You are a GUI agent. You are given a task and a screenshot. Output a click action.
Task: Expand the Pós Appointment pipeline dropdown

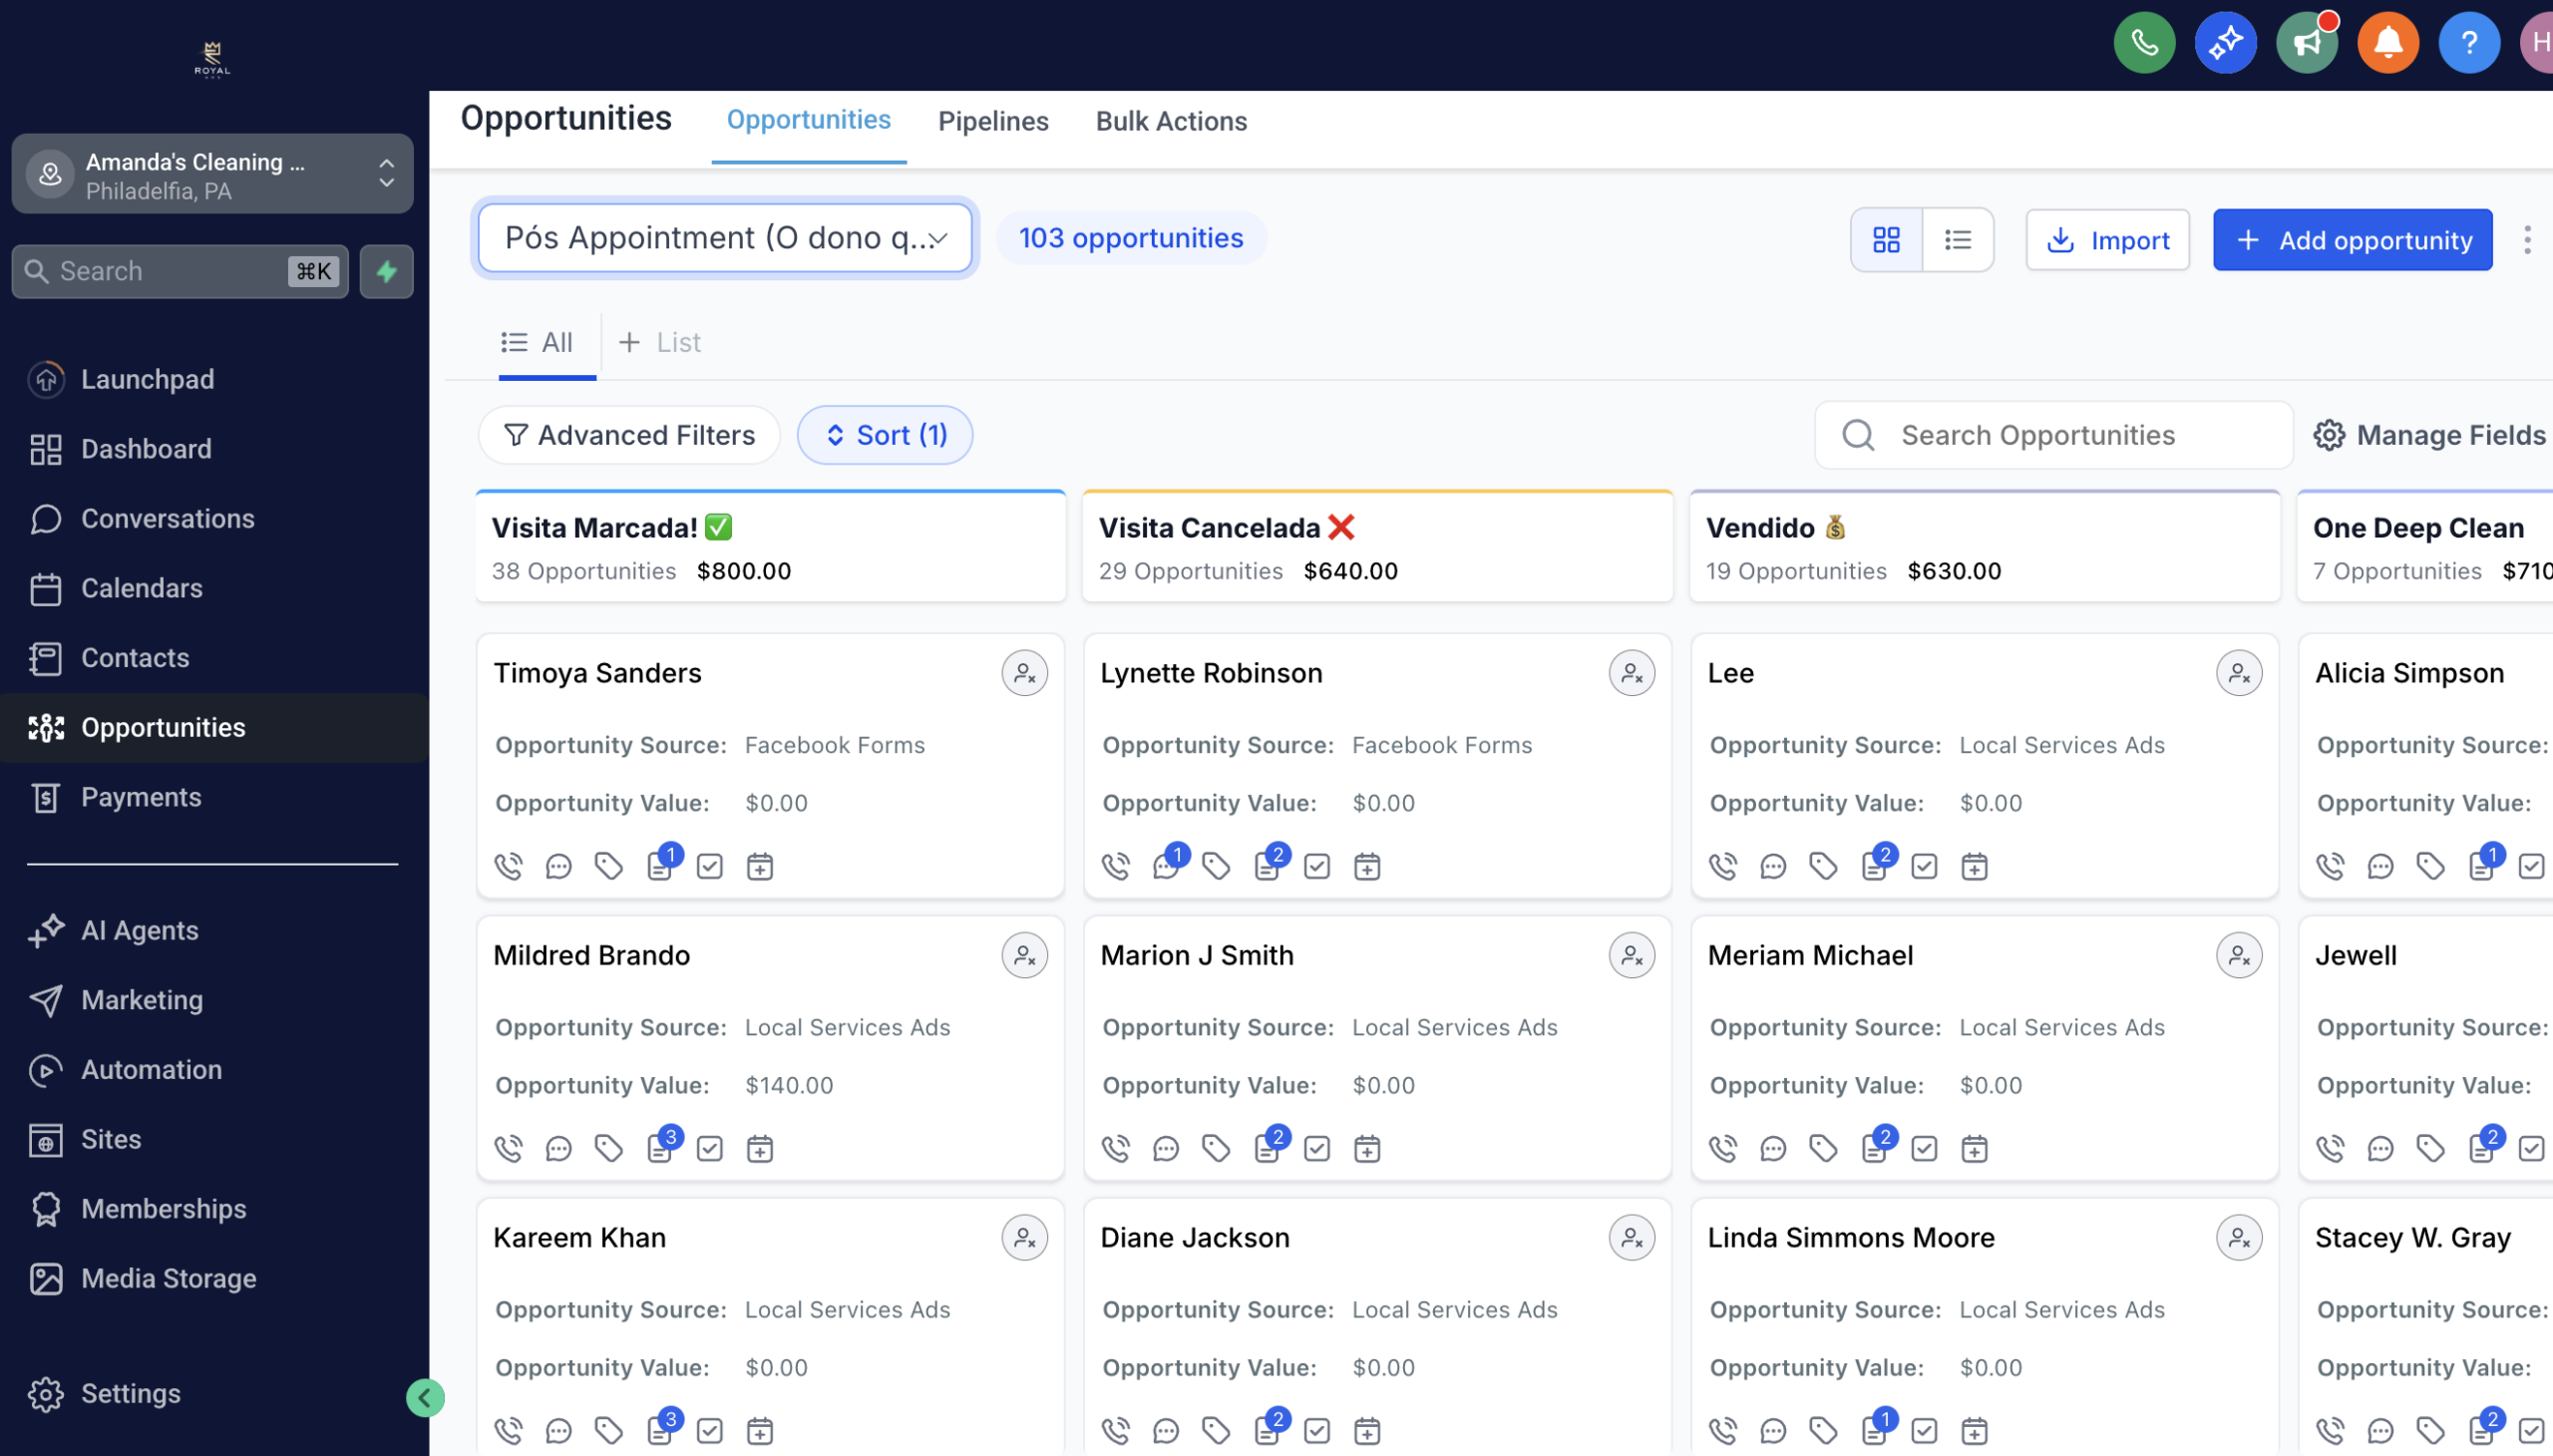(725, 238)
